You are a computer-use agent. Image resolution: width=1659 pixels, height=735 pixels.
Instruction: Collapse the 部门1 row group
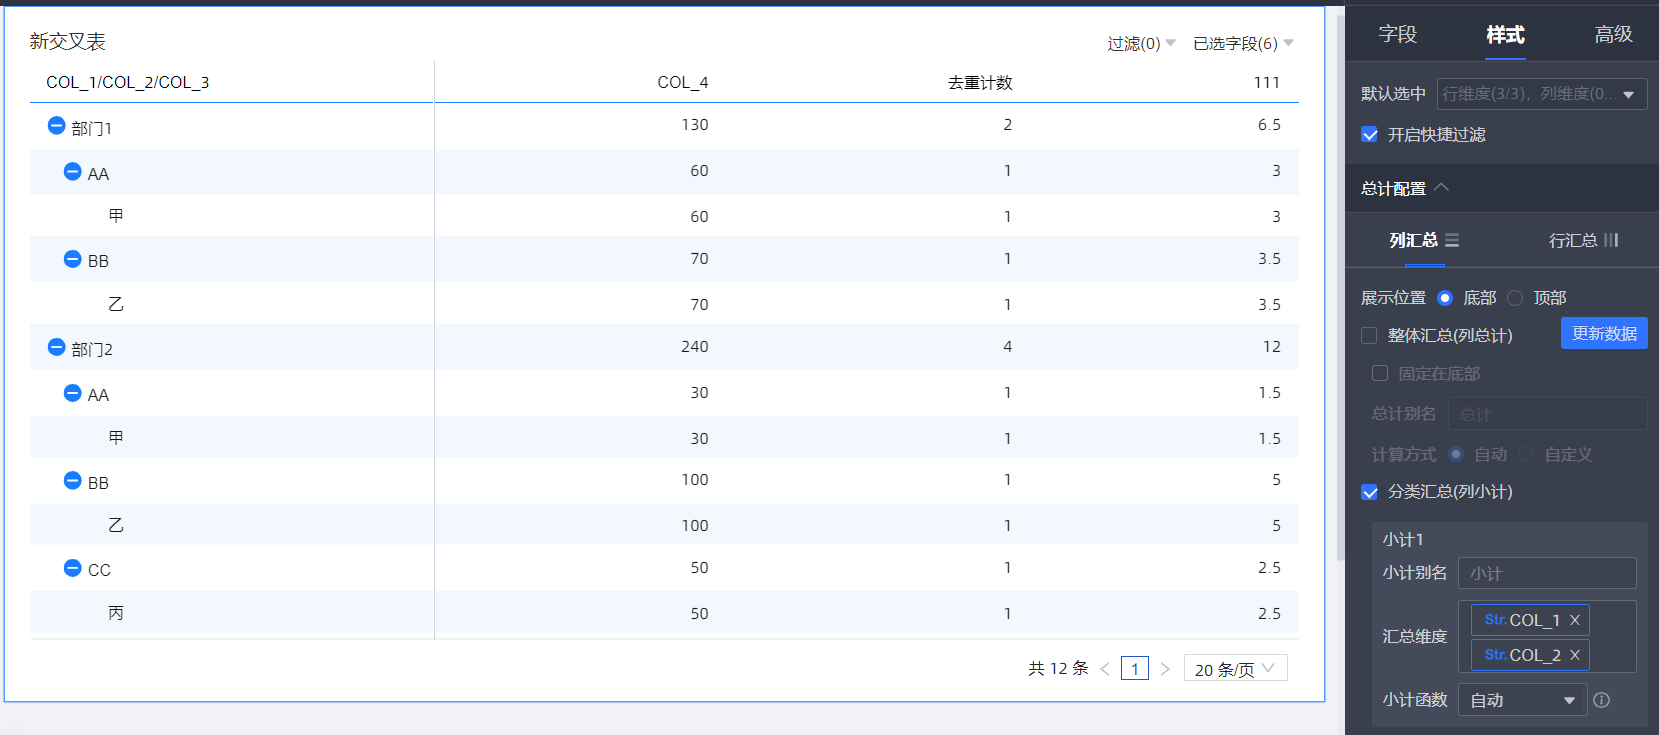tap(57, 126)
